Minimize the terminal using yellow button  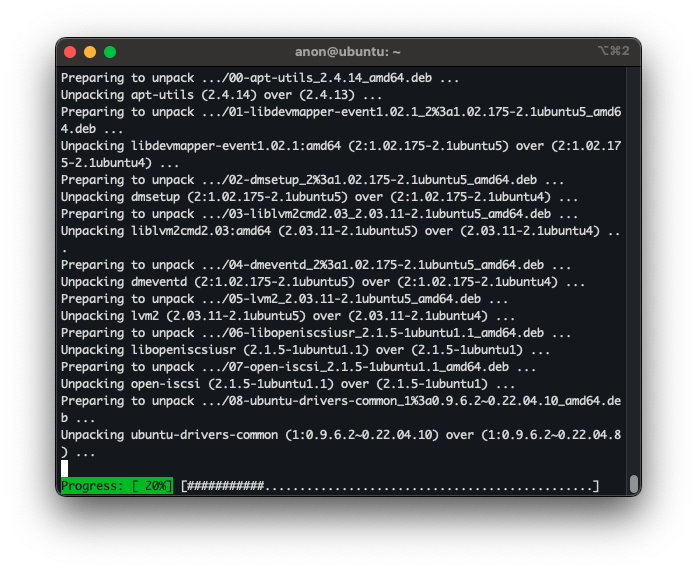(x=90, y=52)
